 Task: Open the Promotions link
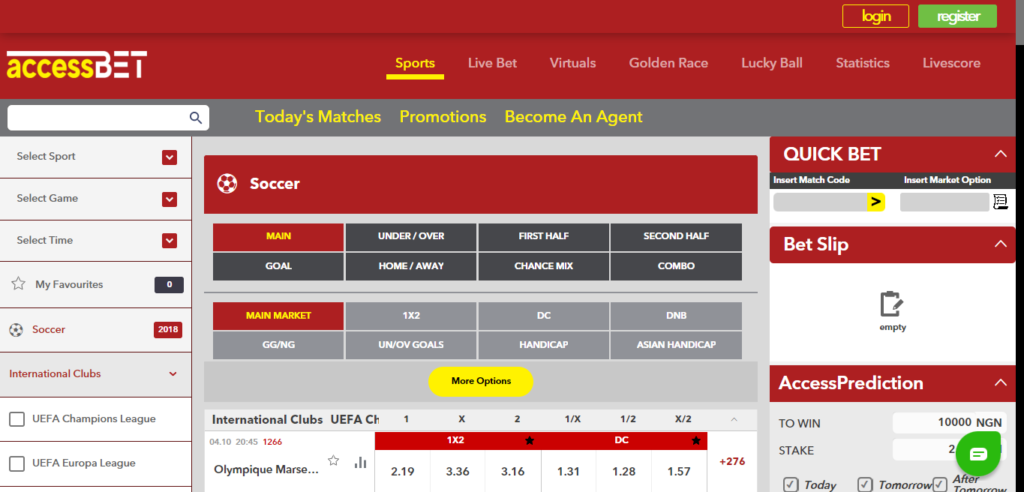[443, 117]
